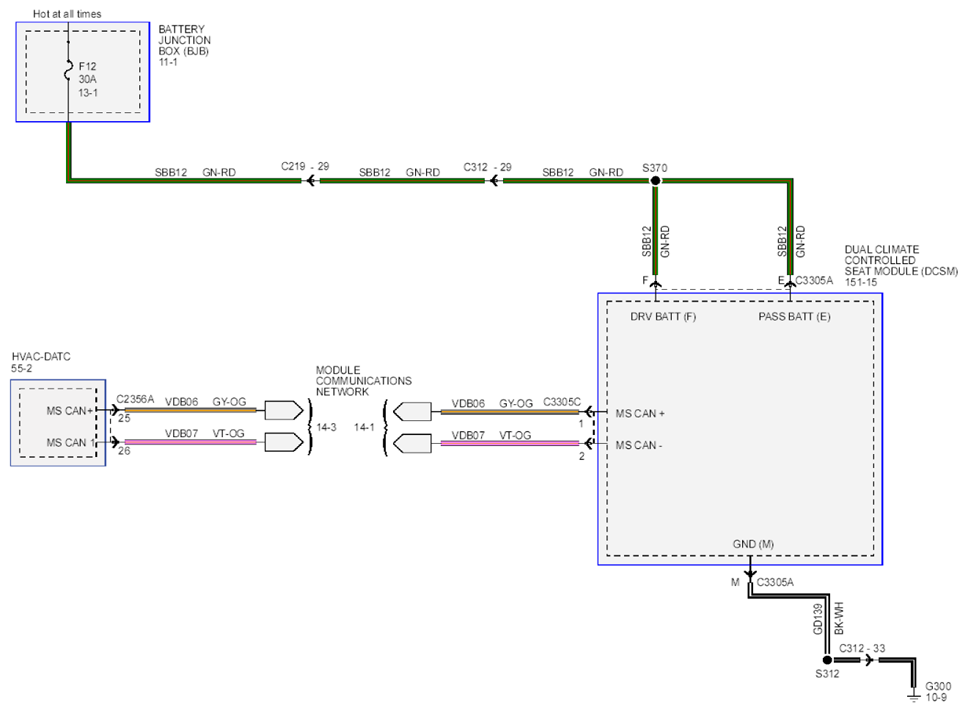This screenshot has height=712, width=967.
Task: Open the 151-15 page reference
Action: point(860,282)
